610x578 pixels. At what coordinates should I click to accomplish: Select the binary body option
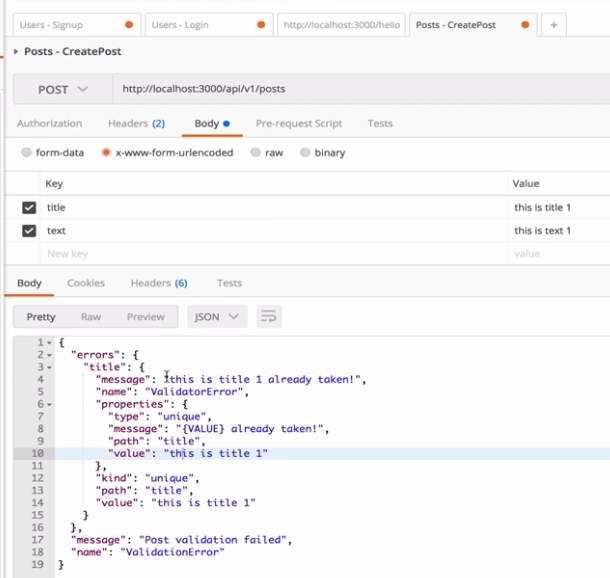306,153
